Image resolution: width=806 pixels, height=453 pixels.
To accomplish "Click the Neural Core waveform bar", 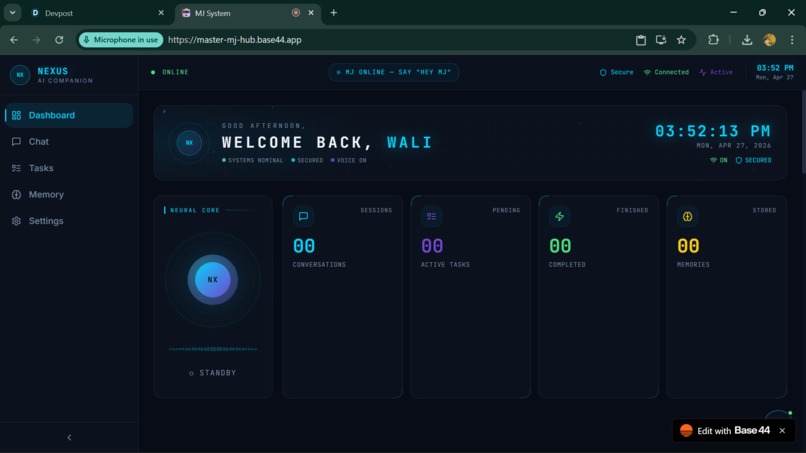I will (213, 349).
